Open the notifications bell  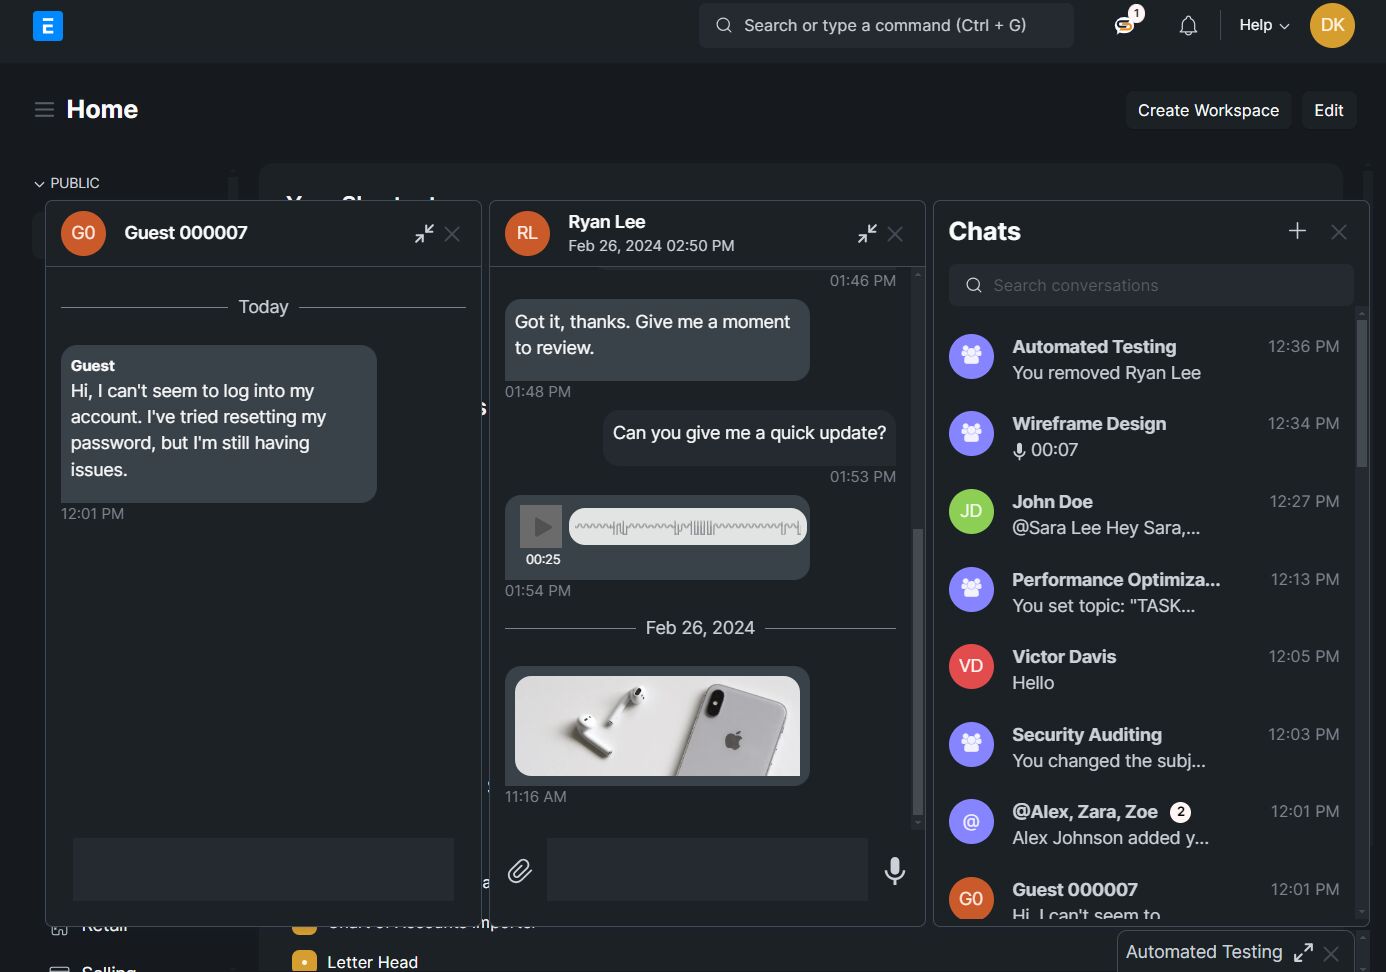tap(1188, 26)
